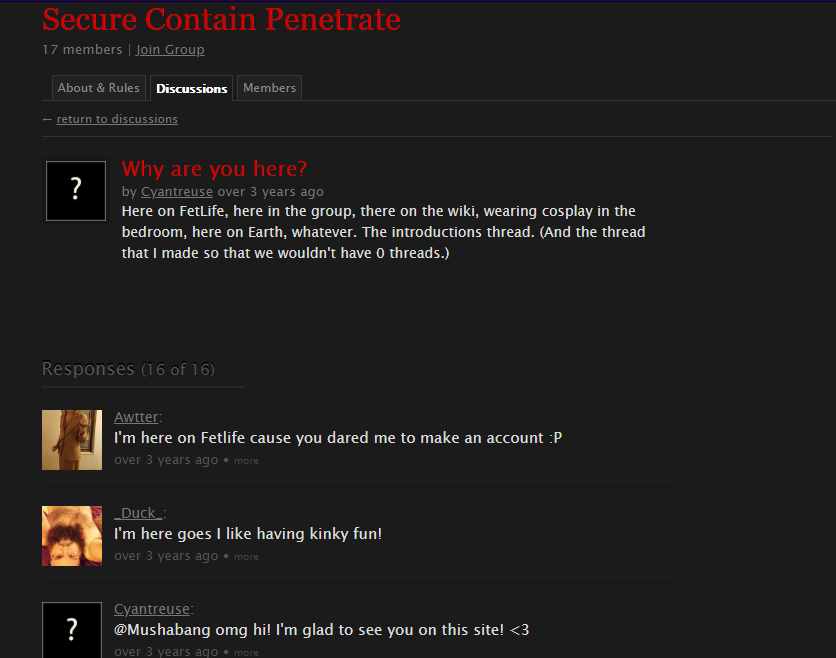
Task: Show more options on _Duck_'s response
Action: (246, 557)
